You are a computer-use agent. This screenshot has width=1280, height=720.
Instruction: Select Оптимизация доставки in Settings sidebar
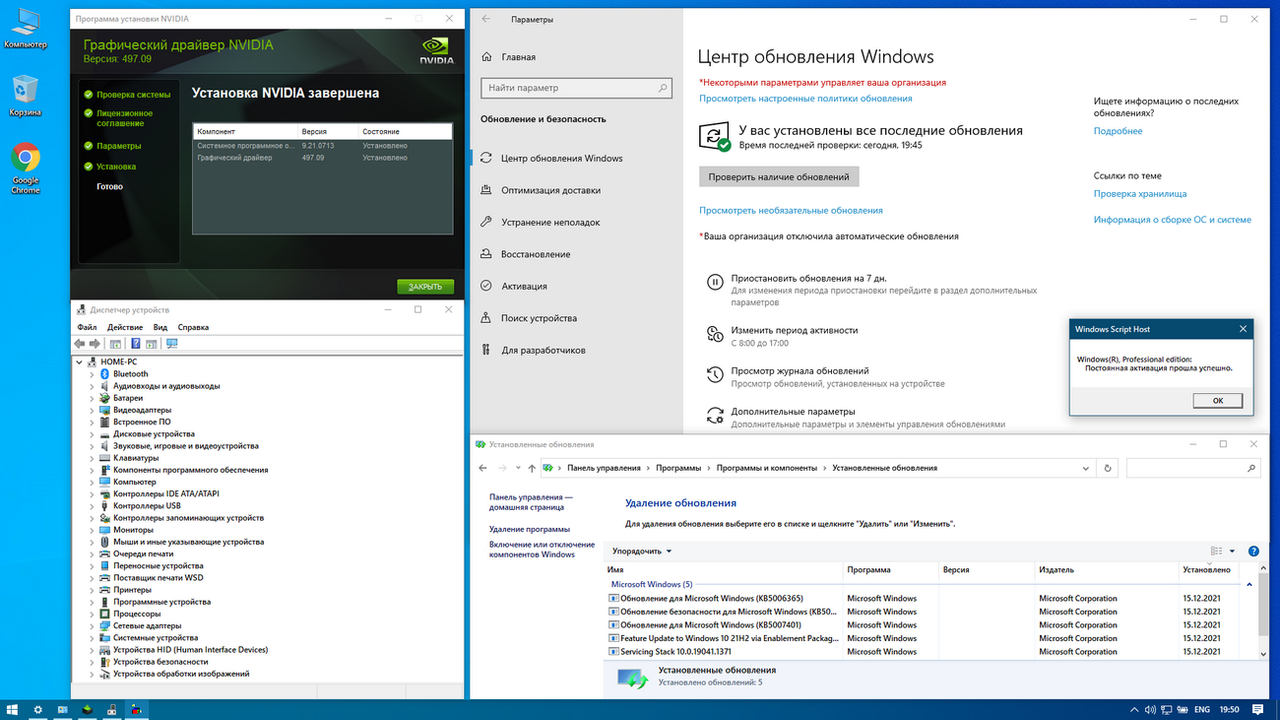[x=551, y=190]
